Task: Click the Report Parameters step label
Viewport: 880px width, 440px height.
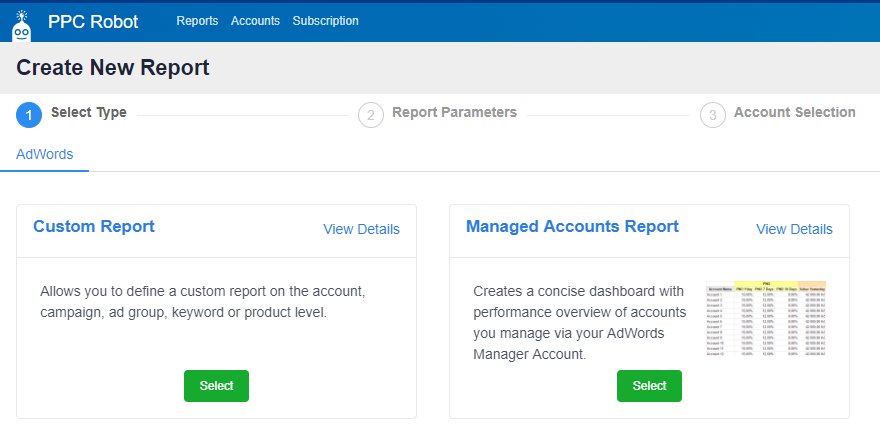Action: (455, 112)
